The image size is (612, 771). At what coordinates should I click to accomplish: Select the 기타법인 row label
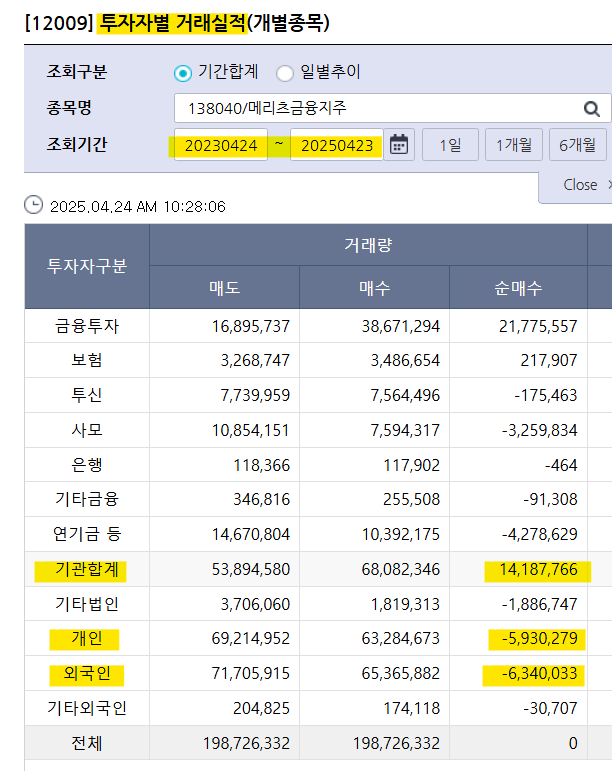(87, 604)
